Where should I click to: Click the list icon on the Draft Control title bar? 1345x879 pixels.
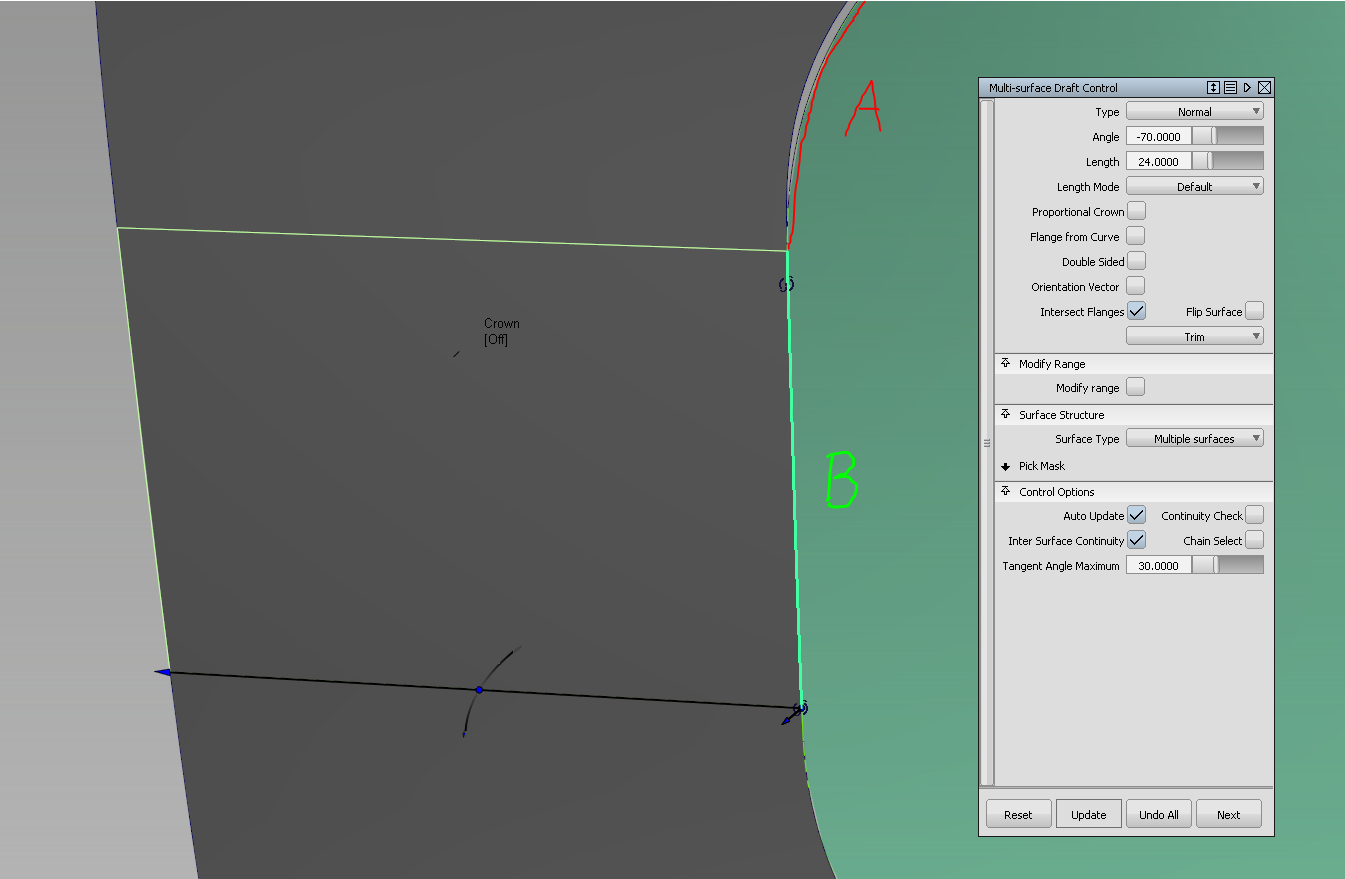(x=1230, y=87)
